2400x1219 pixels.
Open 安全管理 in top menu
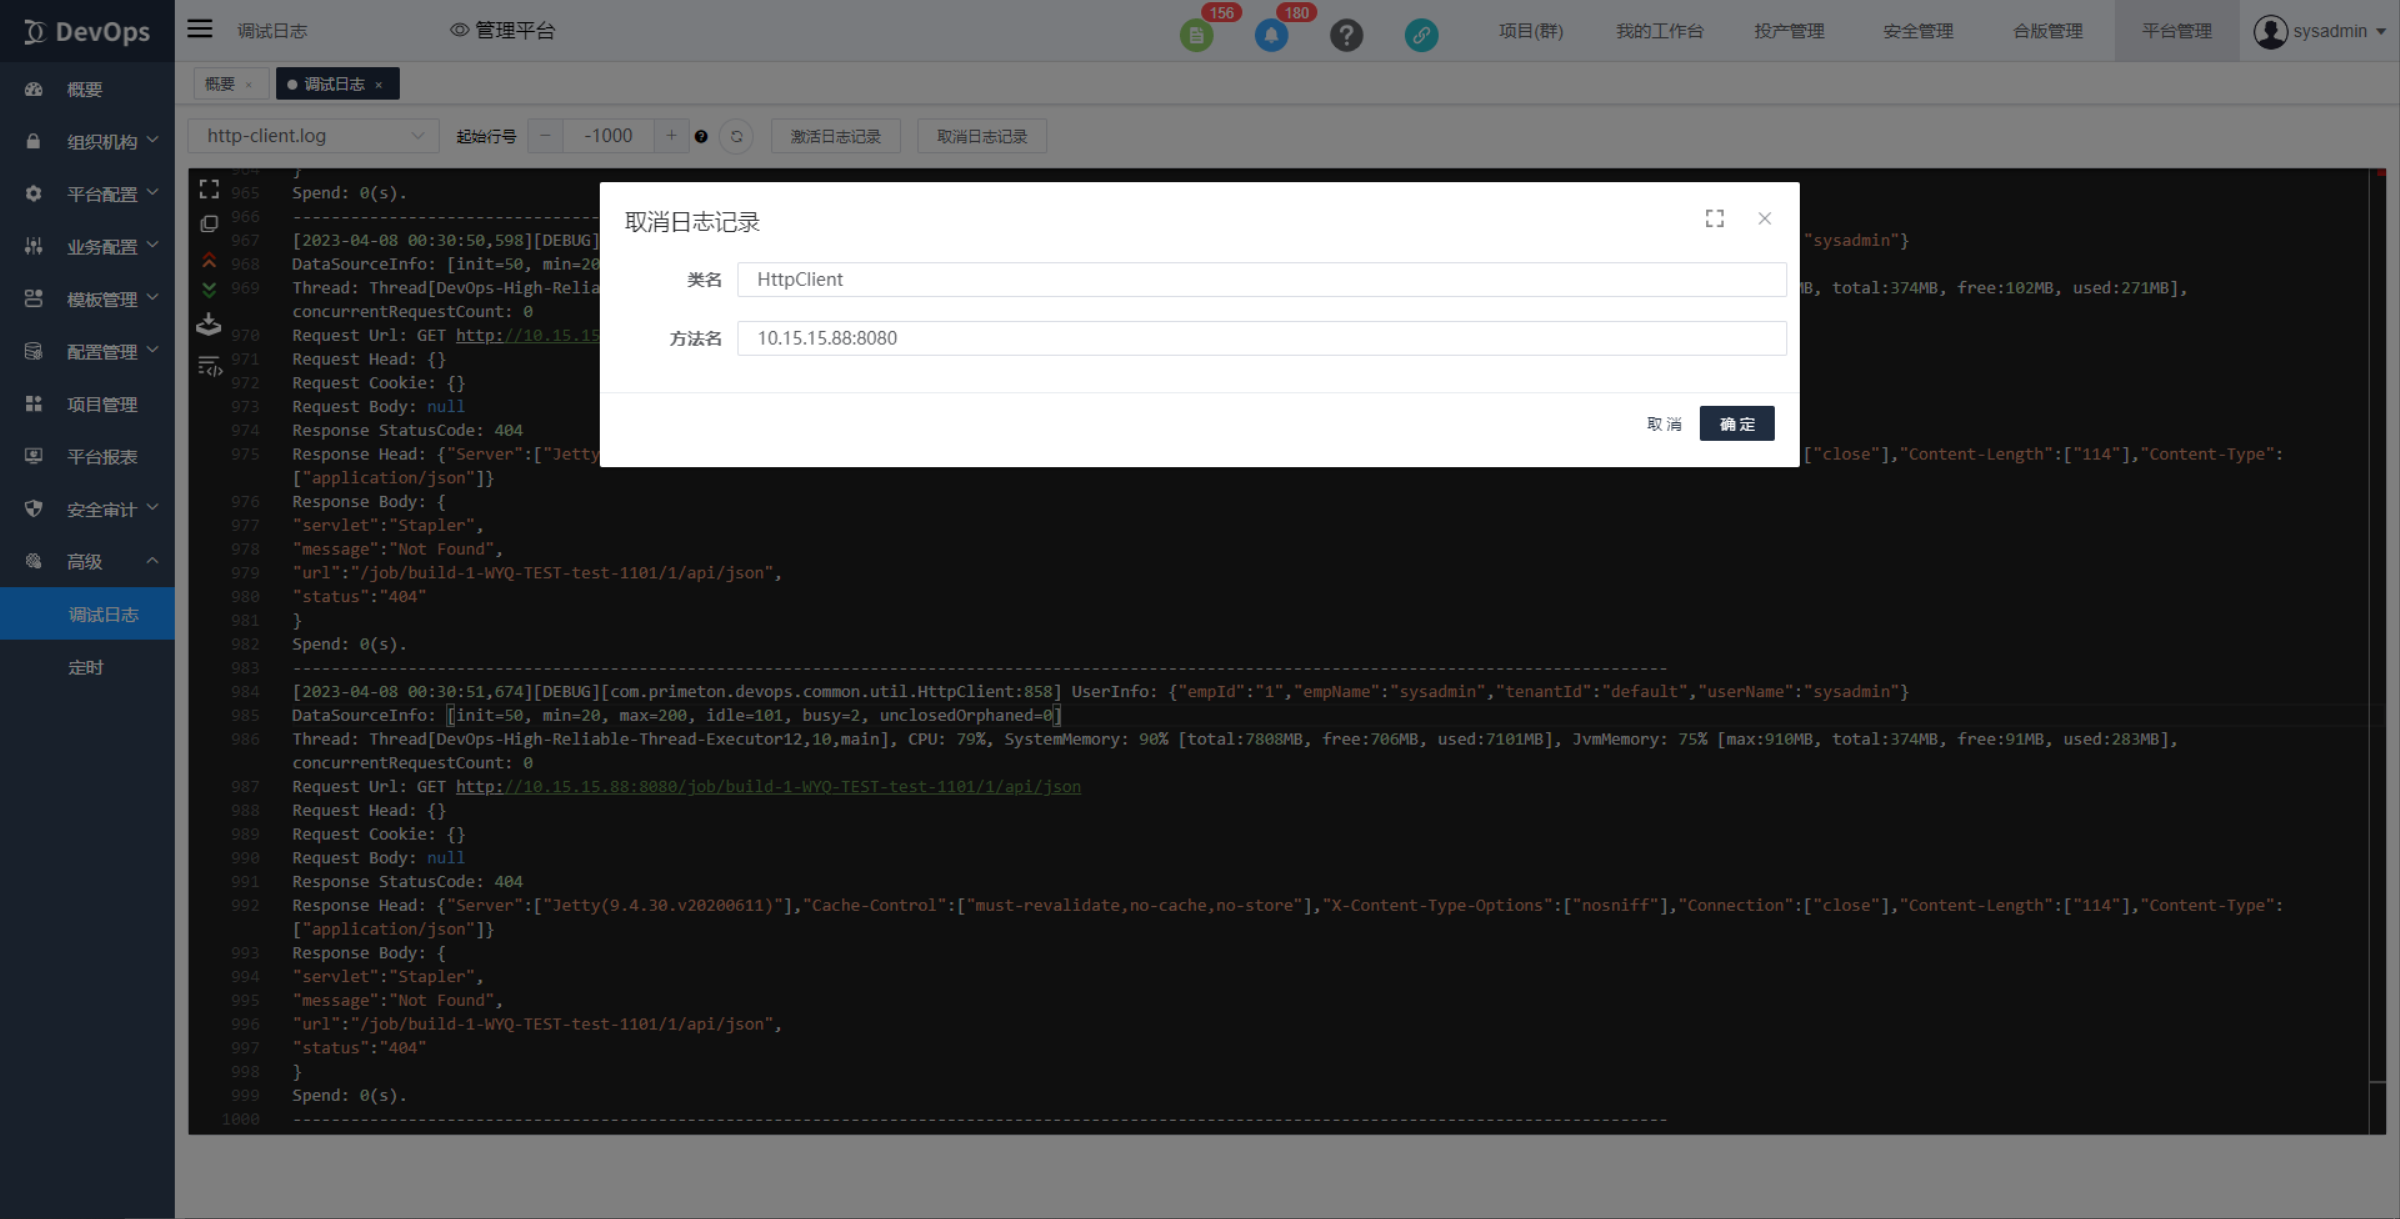pyautogui.click(x=1917, y=31)
